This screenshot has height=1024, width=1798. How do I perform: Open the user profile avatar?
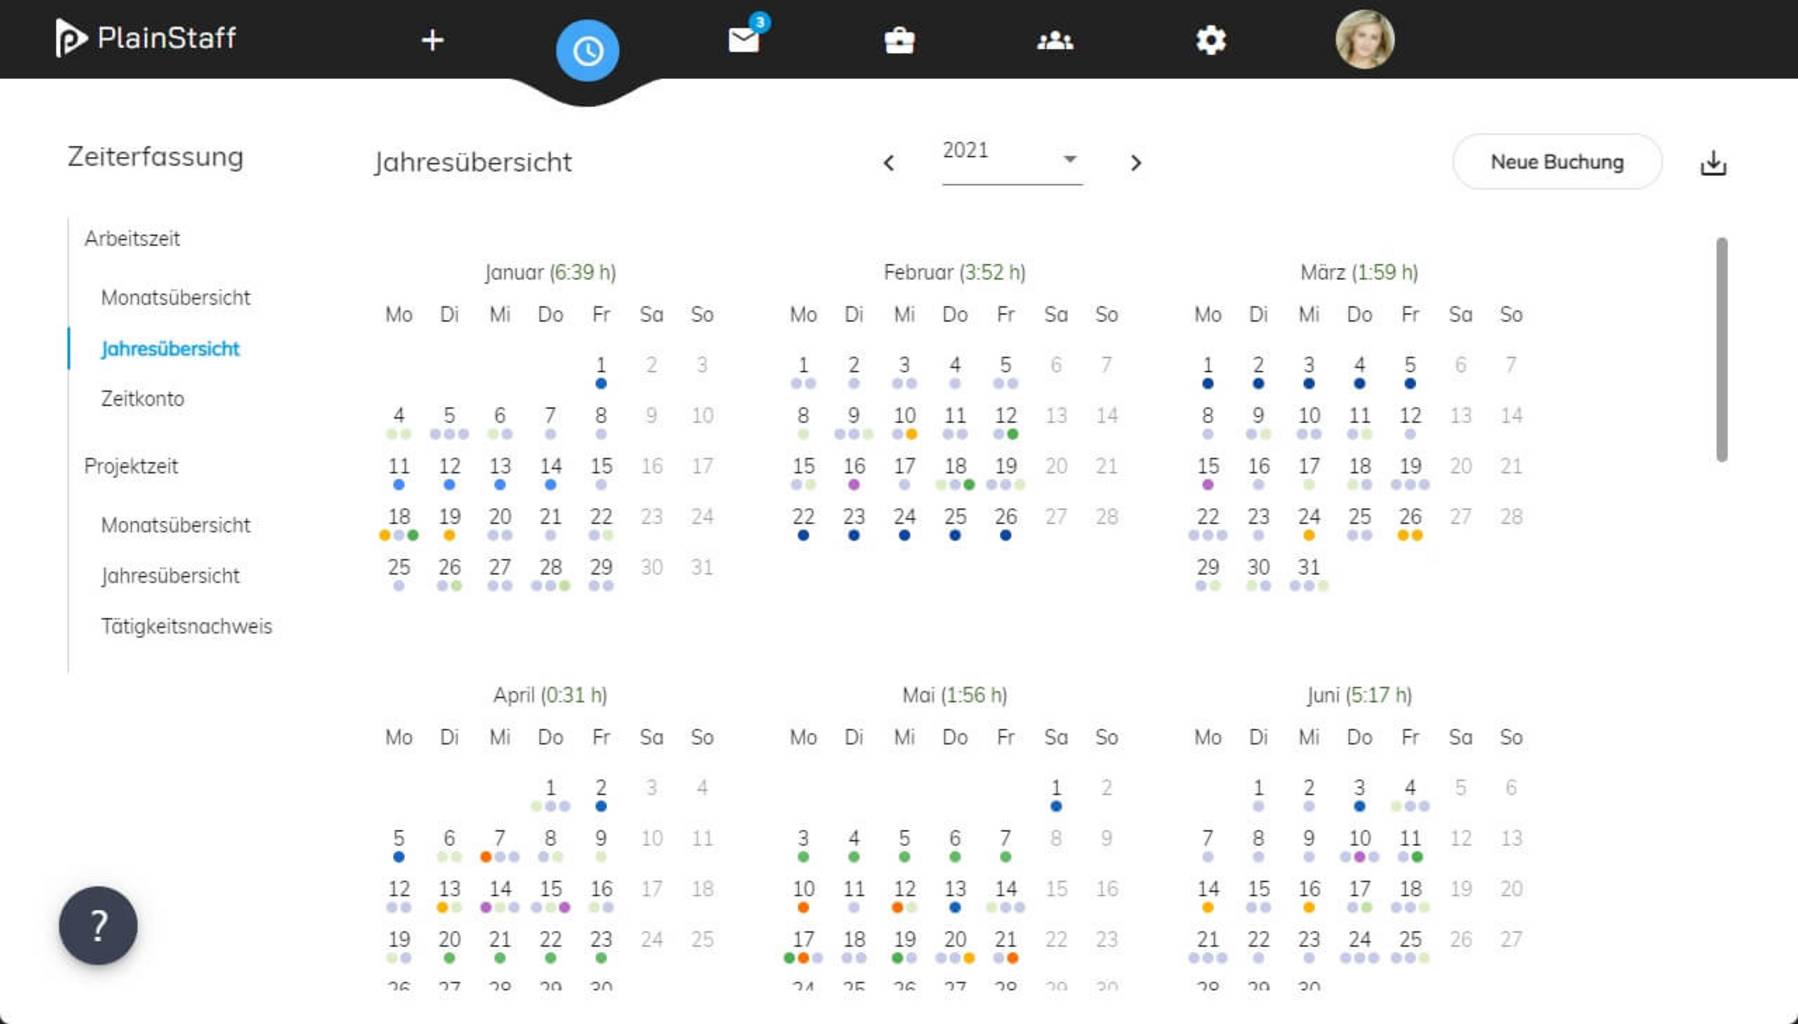pyautogui.click(x=1364, y=40)
